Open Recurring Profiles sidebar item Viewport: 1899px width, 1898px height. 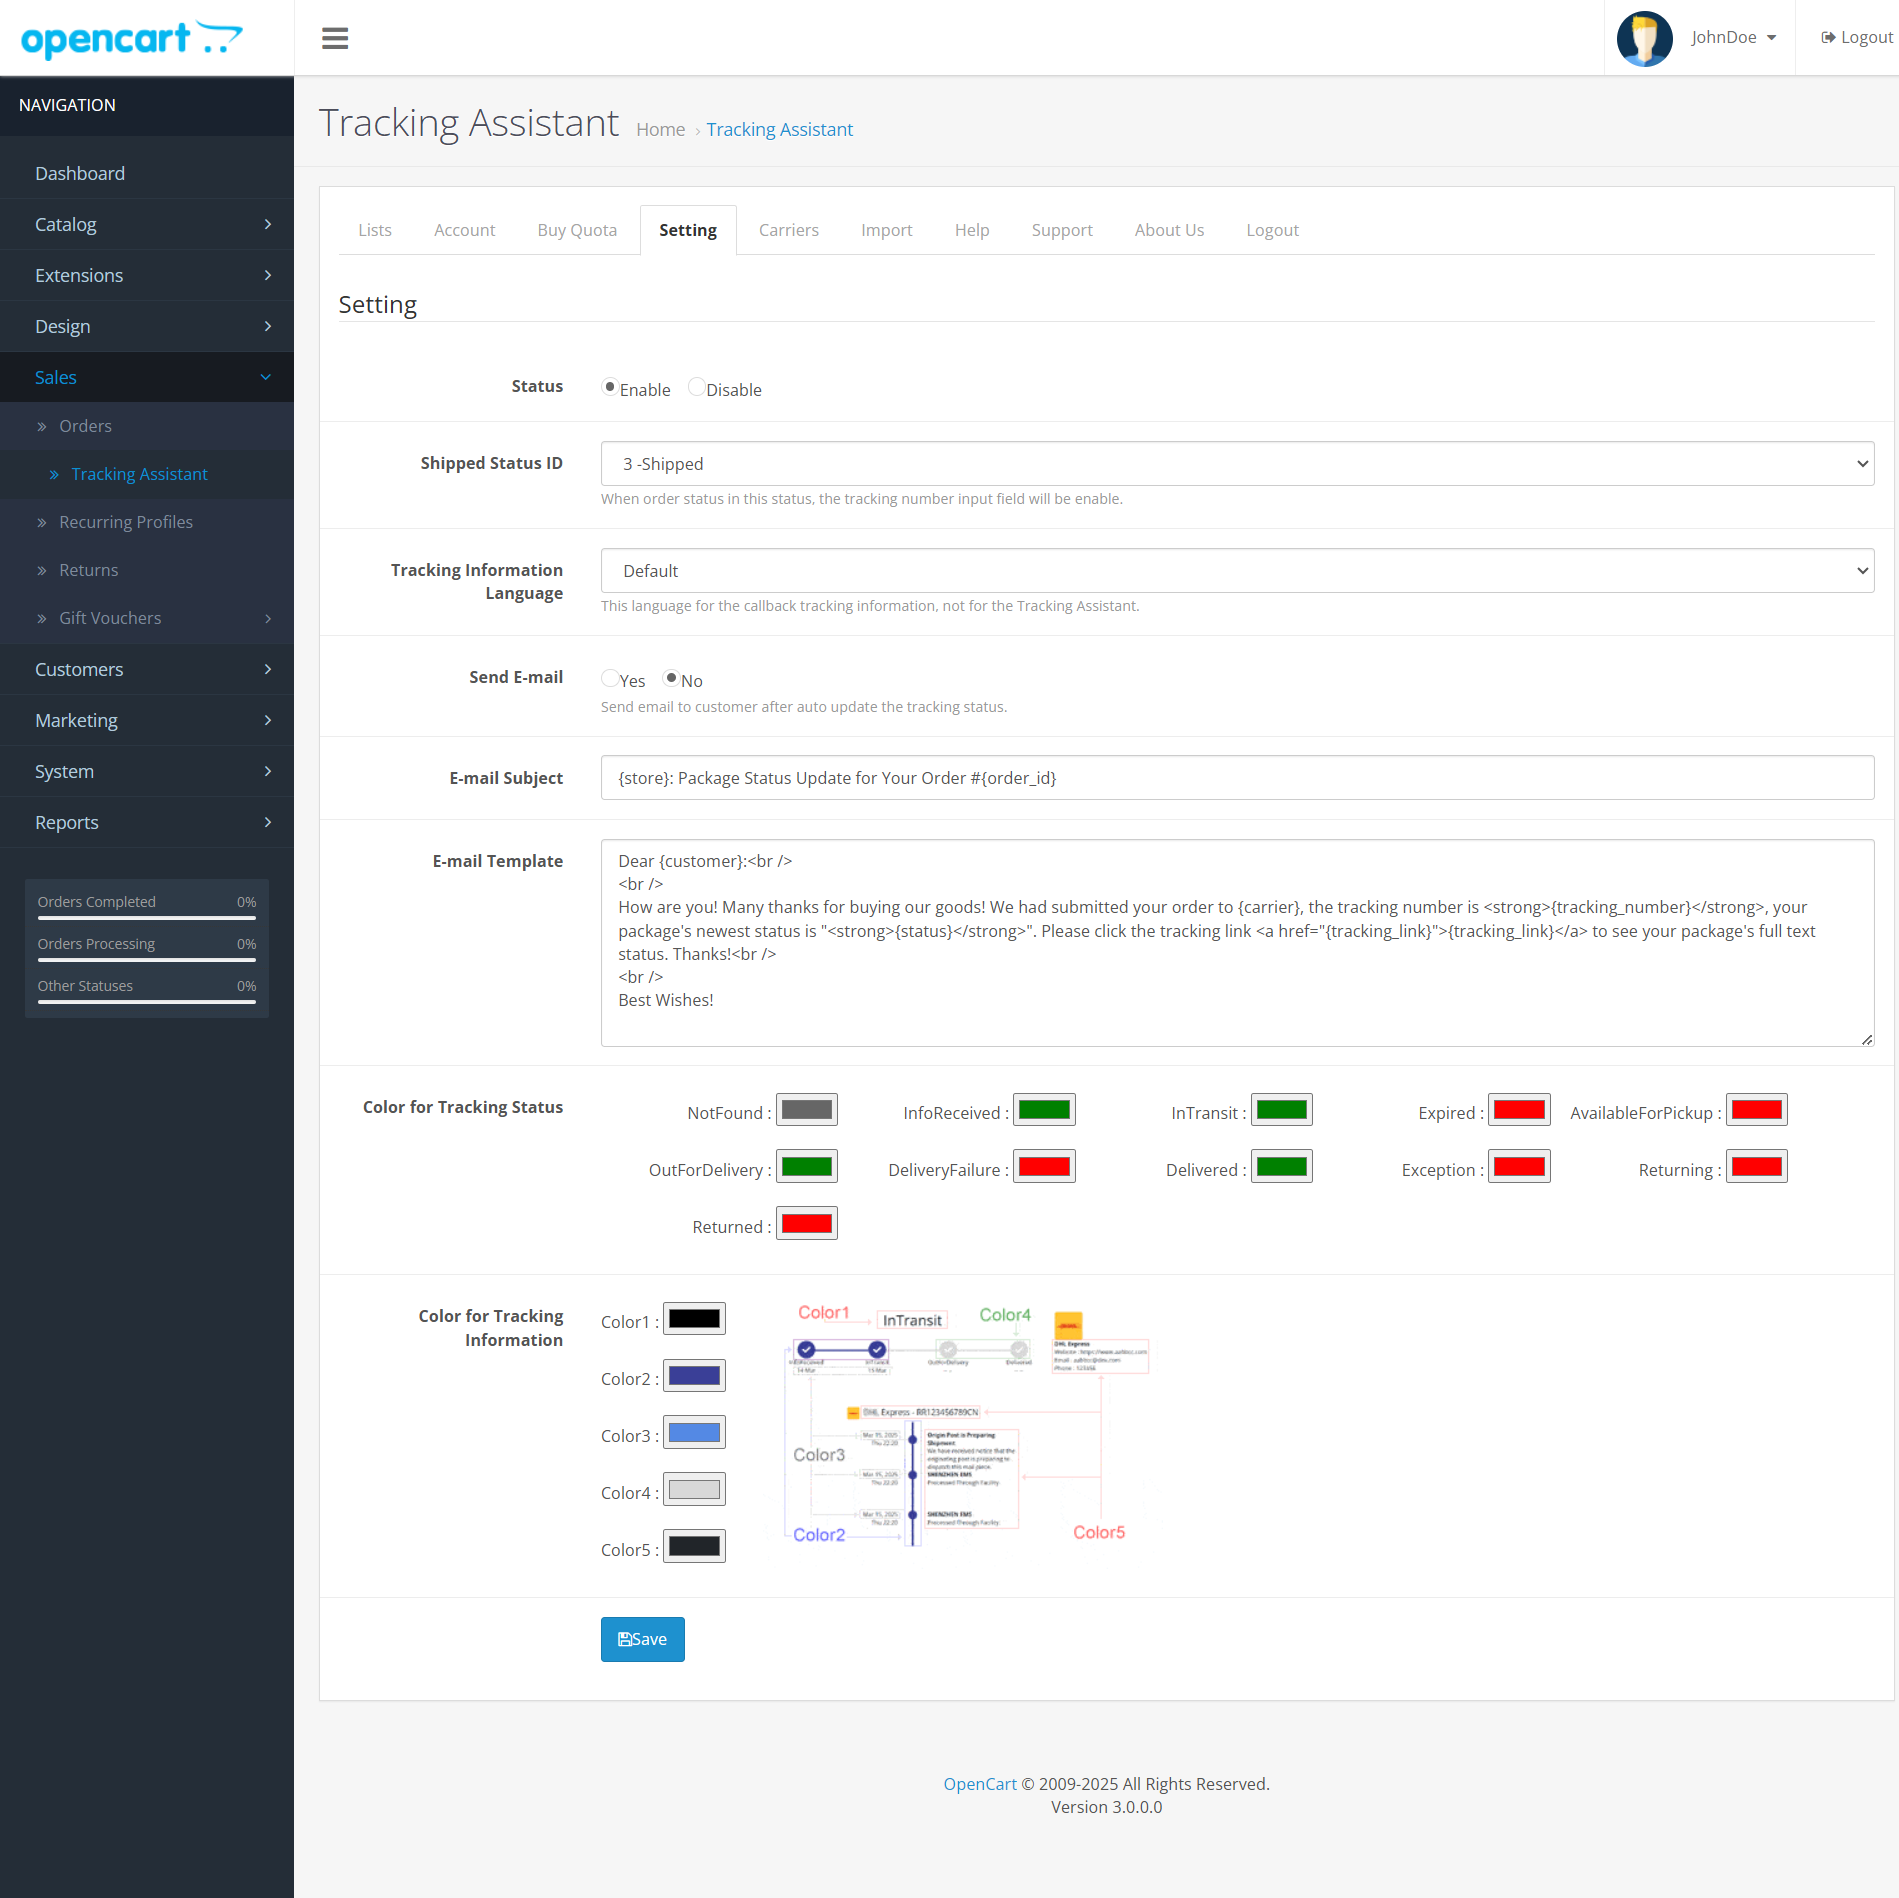(147, 522)
